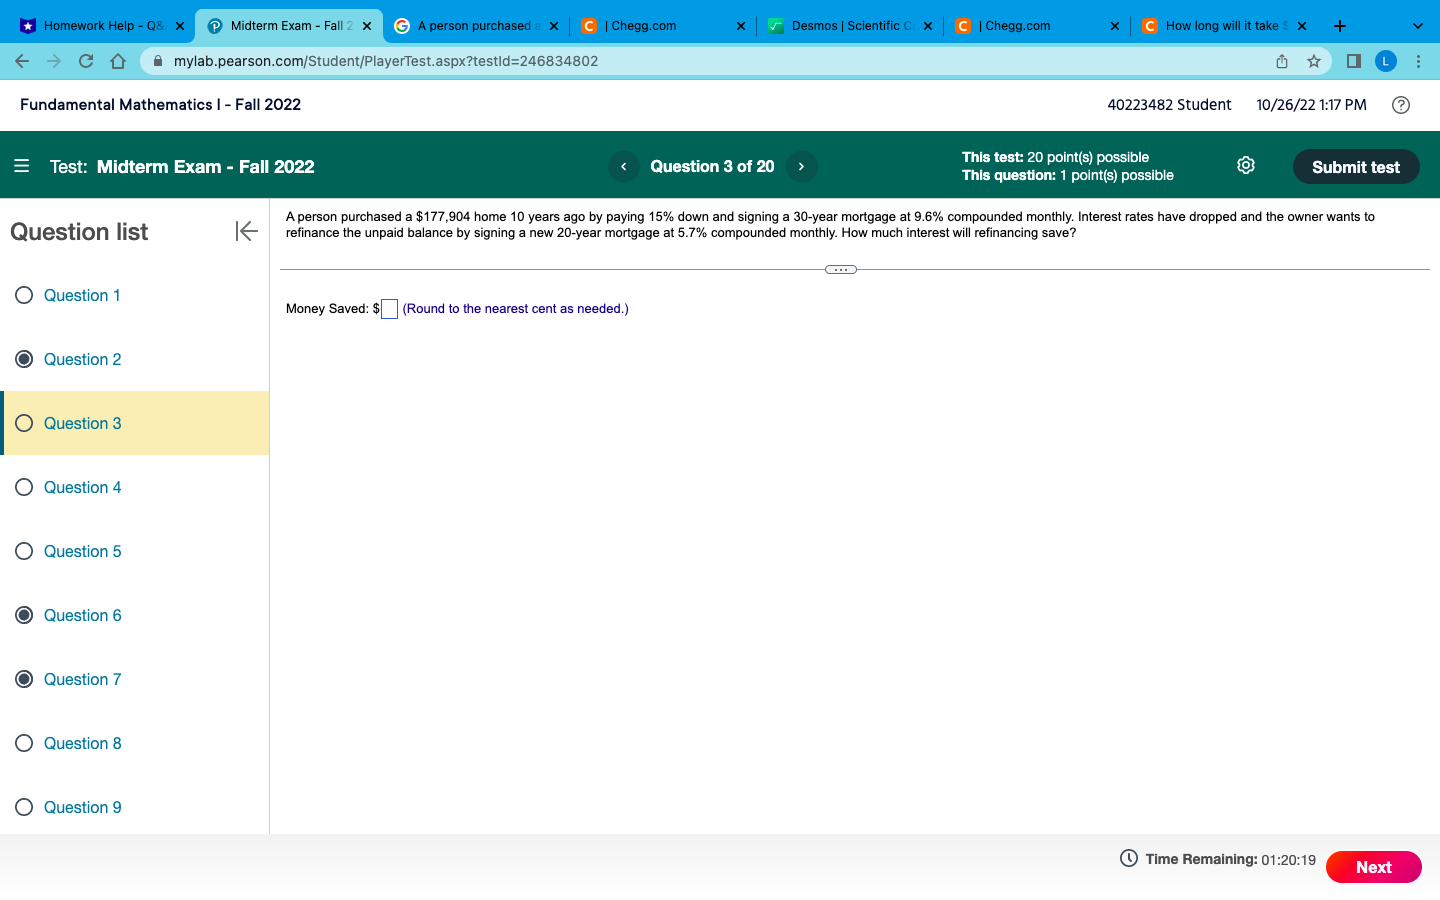
Task: Open the browser profile avatar L
Action: coord(1386,61)
